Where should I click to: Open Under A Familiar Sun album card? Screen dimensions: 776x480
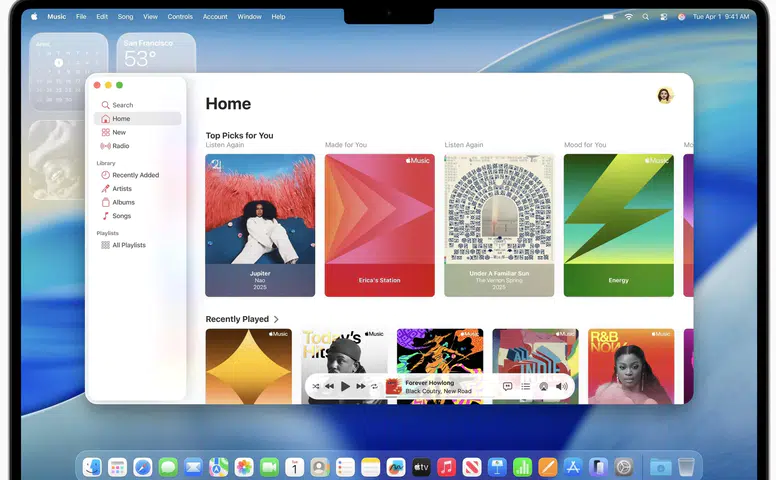tap(499, 226)
